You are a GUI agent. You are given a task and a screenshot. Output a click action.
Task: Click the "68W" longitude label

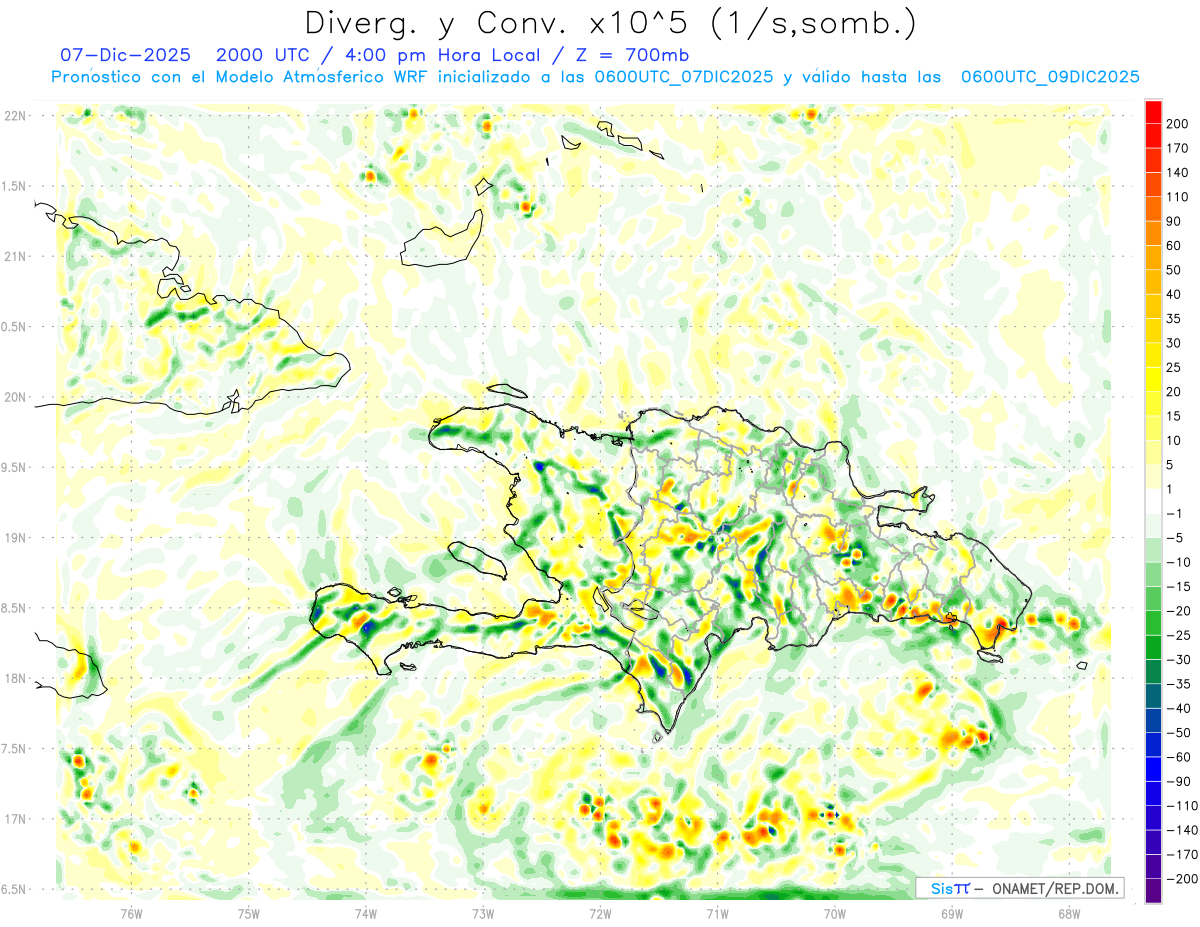click(x=1069, y=912)
